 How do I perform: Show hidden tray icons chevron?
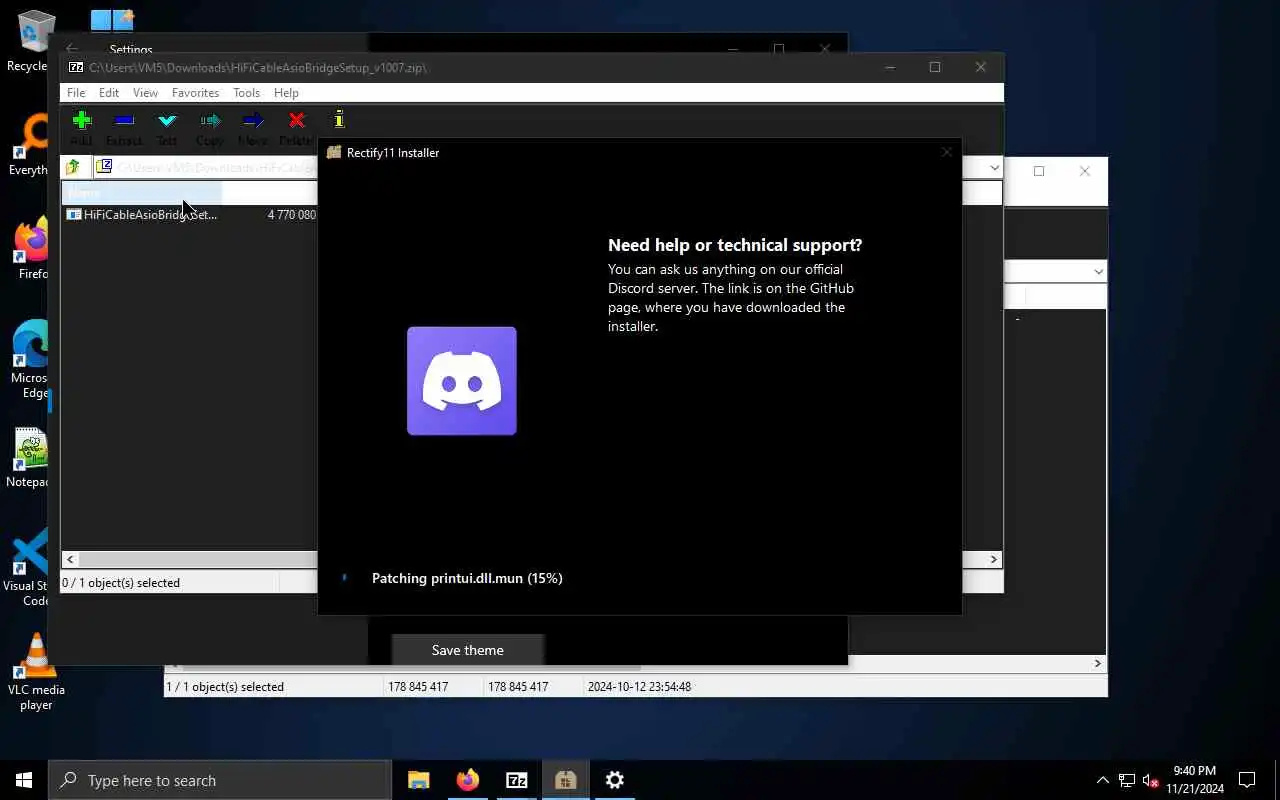[1103, 780]
